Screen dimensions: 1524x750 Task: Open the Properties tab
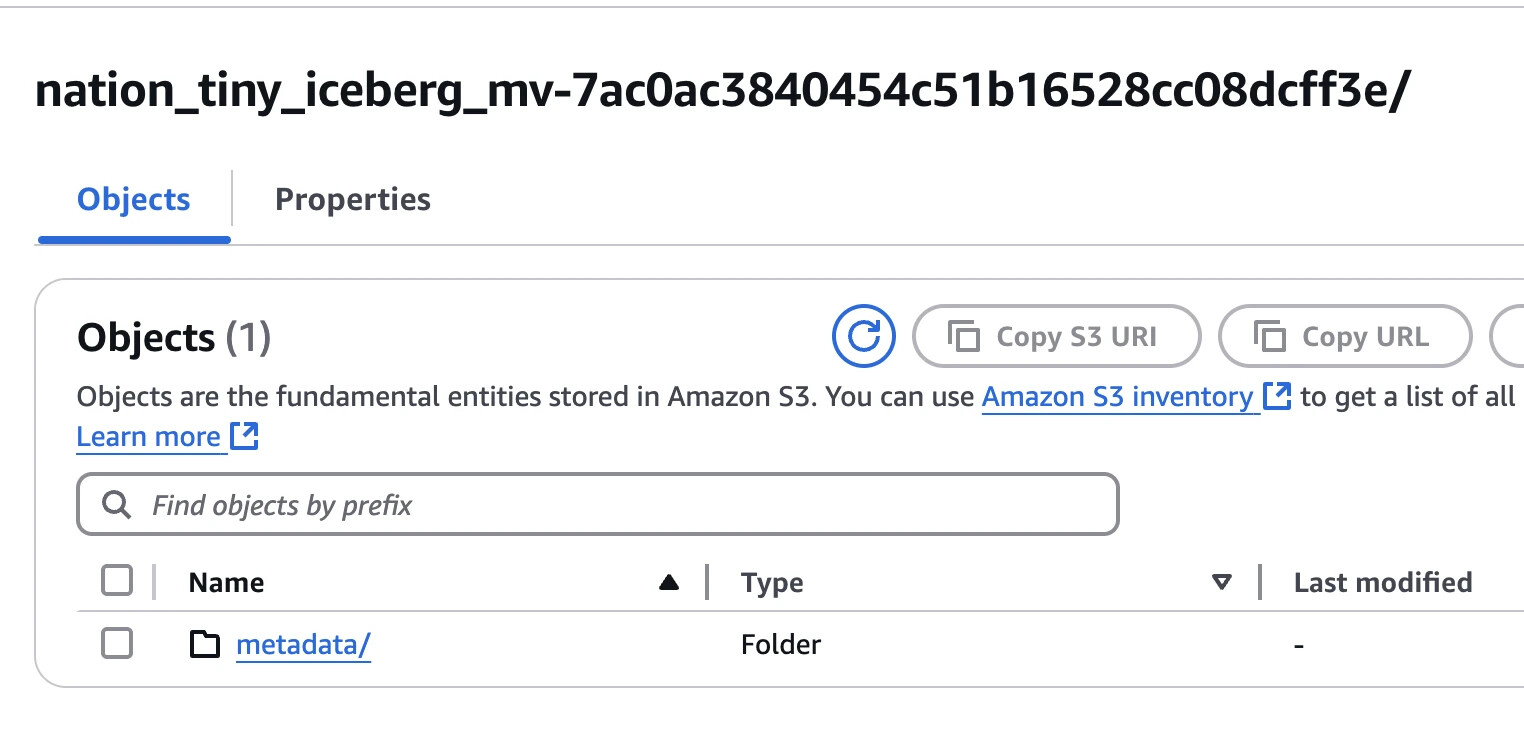pos(352,200)
